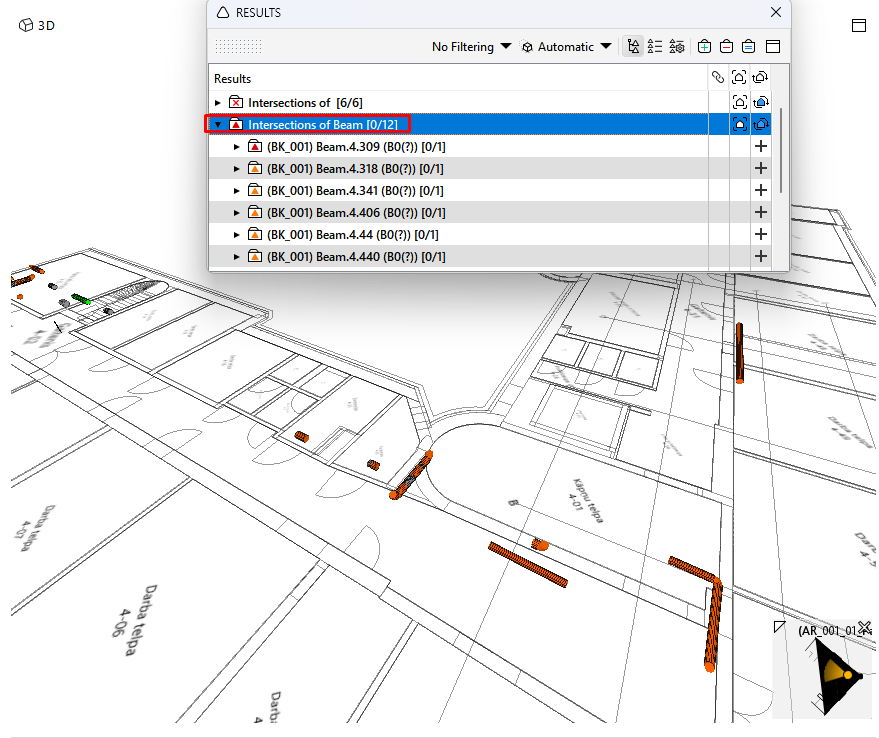The image size is (879, 738).
Task: Click the Results panel scrollbar
Action: [780, 150]
